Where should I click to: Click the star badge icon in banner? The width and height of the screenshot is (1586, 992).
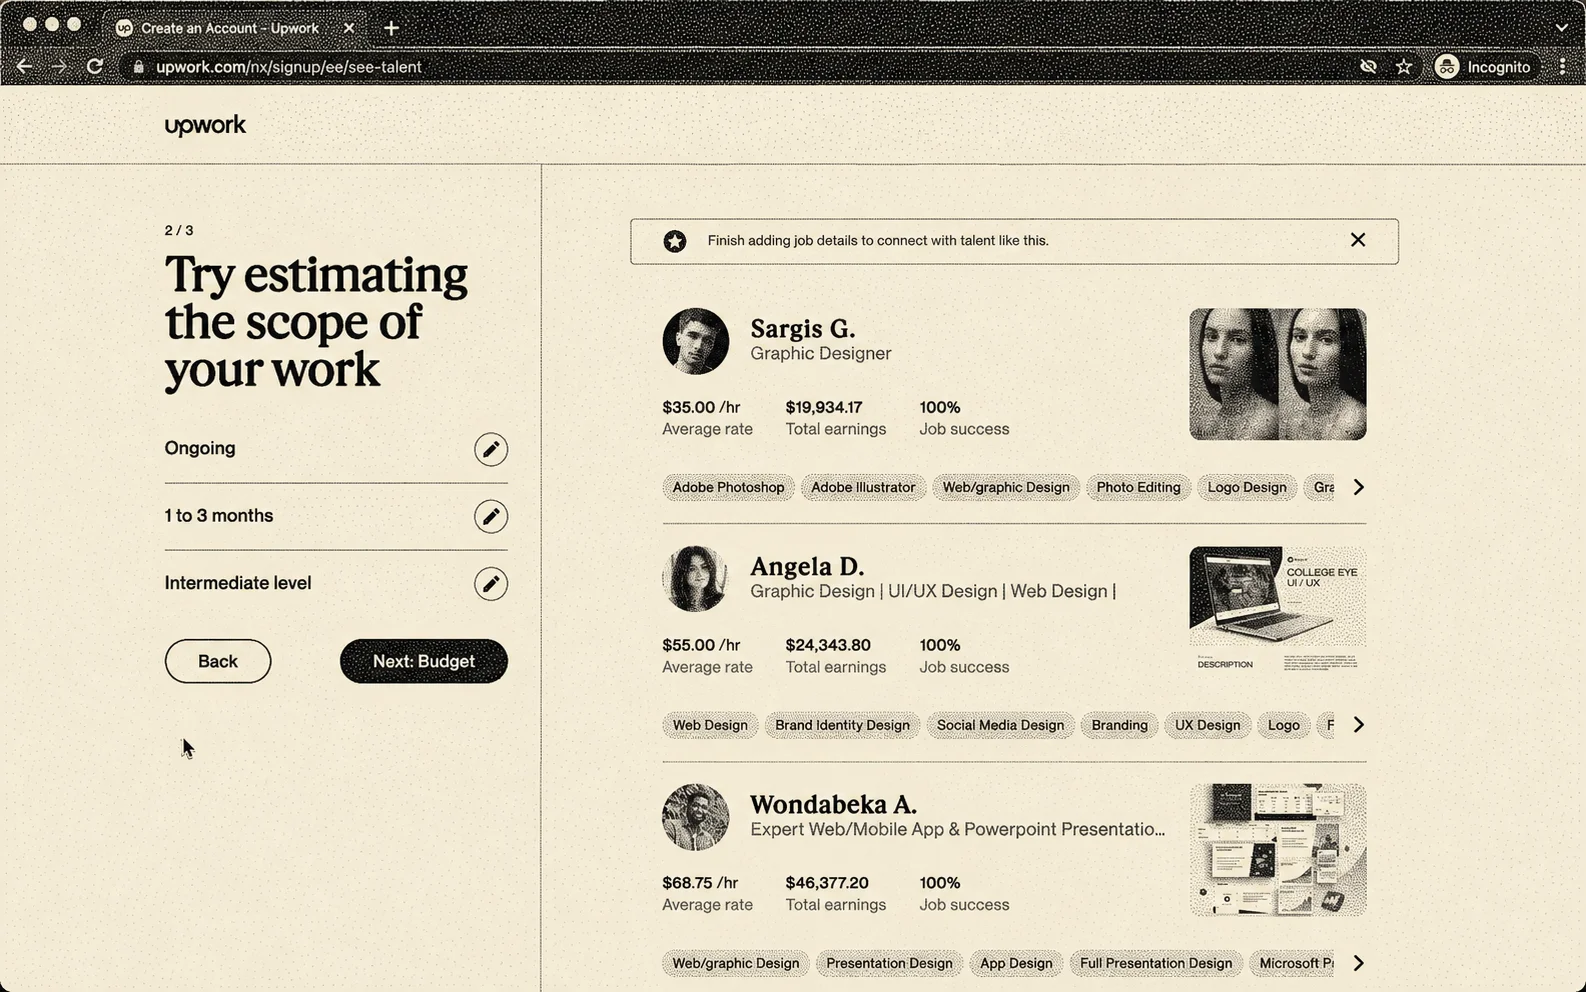pos(675,241)
